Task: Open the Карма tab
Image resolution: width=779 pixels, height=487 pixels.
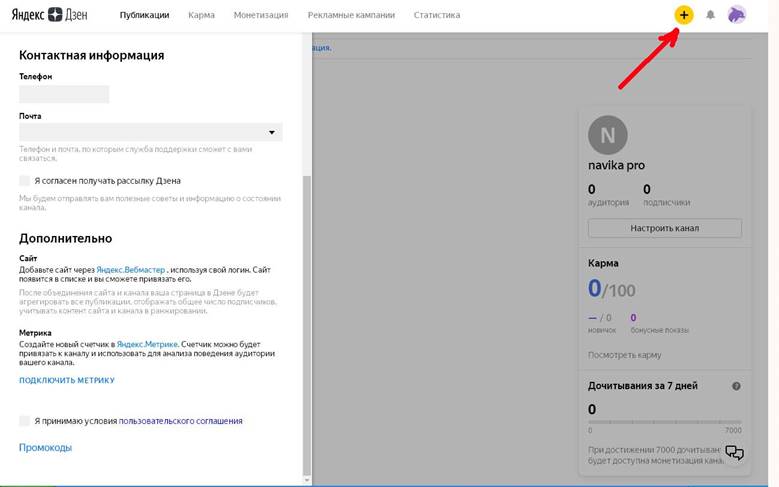Action: [201, 15]
